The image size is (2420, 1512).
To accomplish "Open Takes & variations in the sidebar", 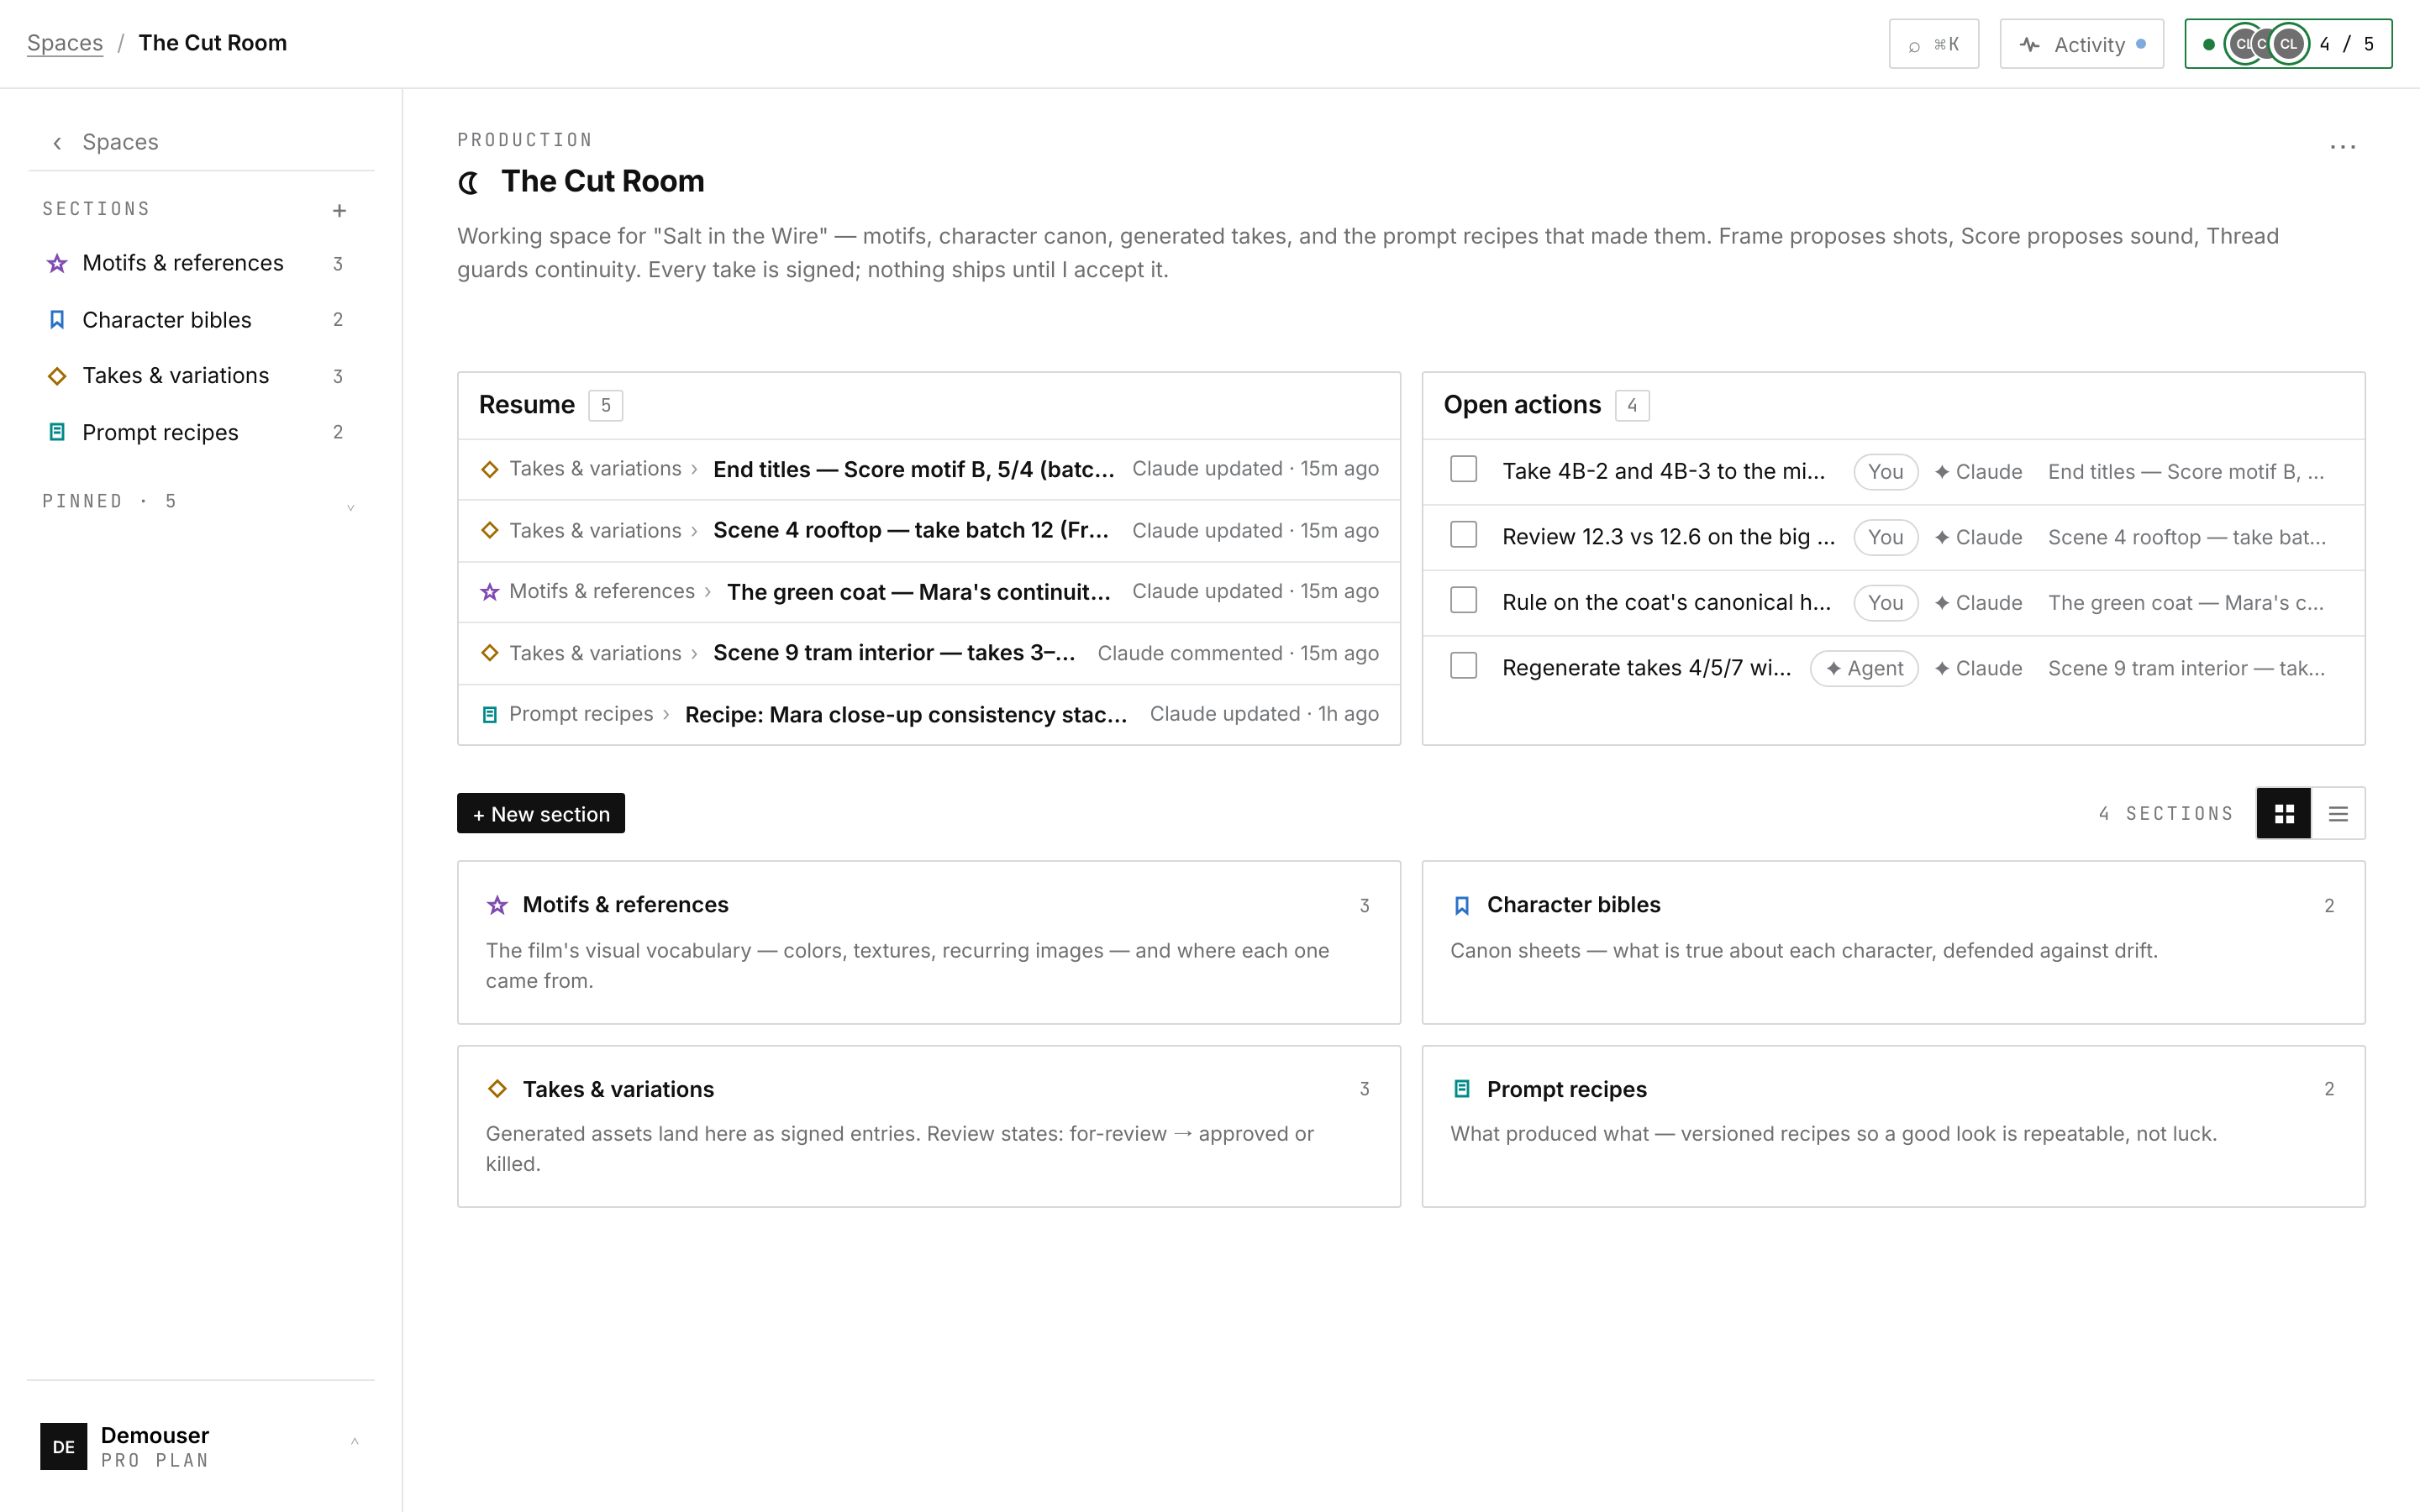I will point(200,376).
